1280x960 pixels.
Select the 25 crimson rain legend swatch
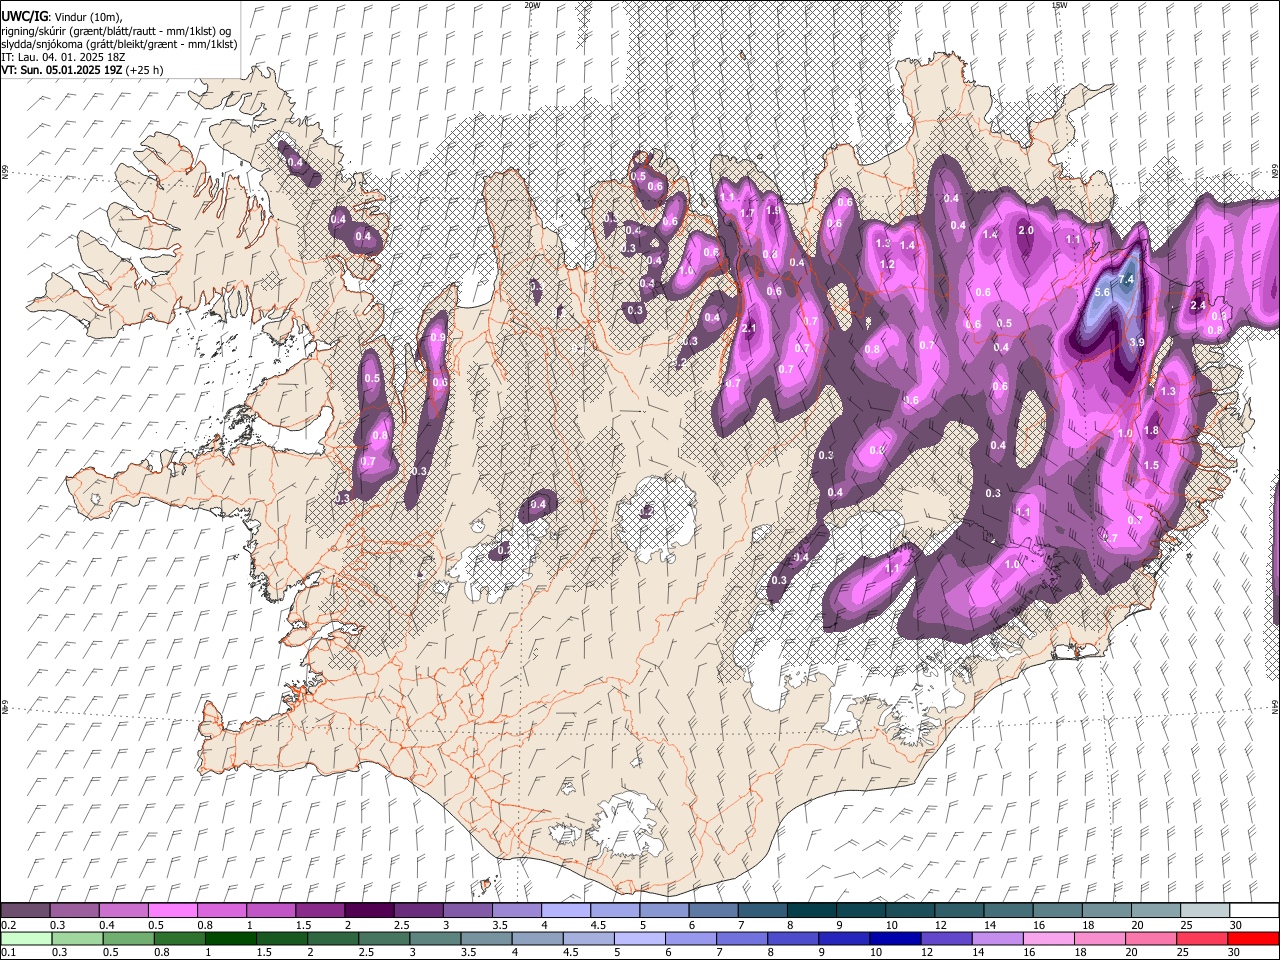click(x=1201, y=938)
